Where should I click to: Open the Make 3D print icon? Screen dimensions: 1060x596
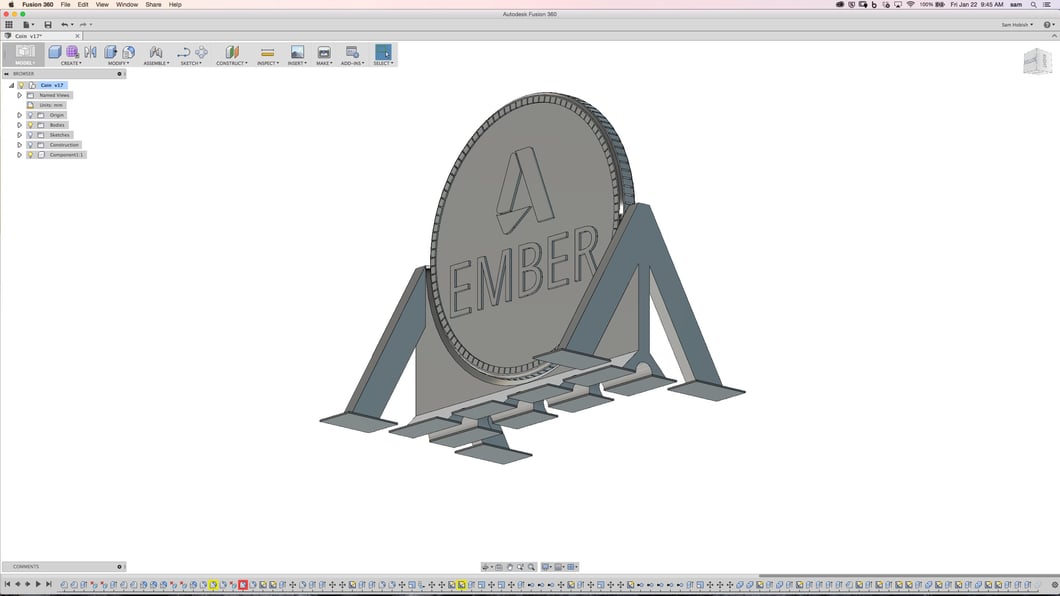324,52
